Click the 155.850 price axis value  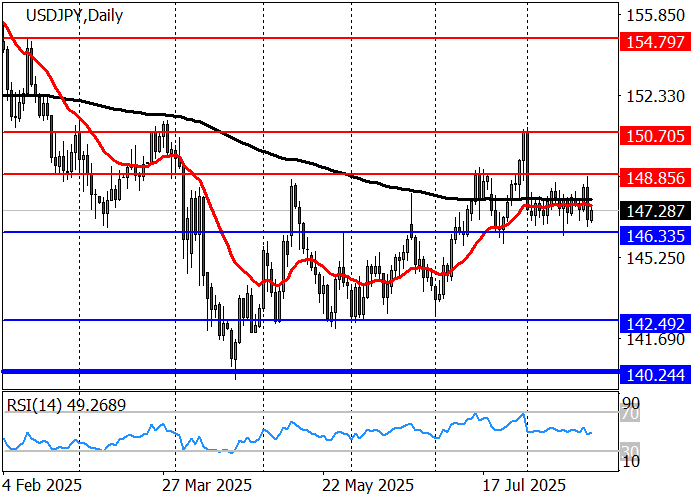coord(655,15)
